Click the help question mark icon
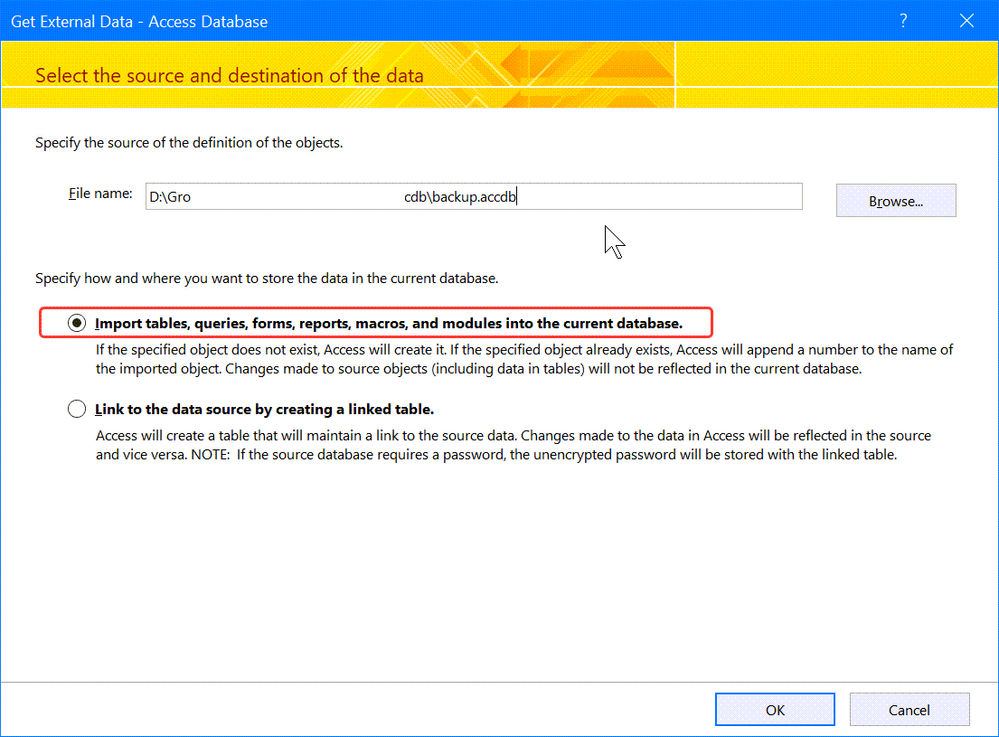Image resolution: width=999 pixels, height=737 pixels. (x=903, y=21)
